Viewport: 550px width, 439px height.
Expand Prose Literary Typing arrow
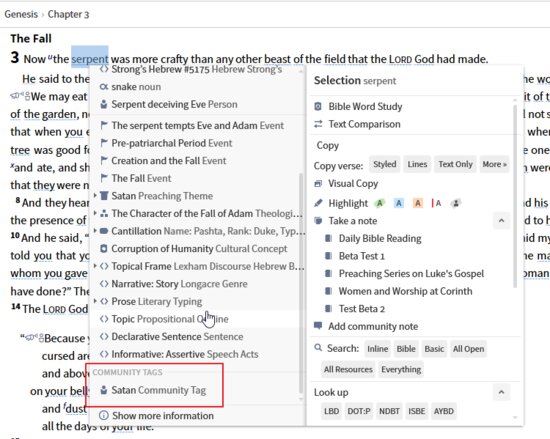point(95,301)
